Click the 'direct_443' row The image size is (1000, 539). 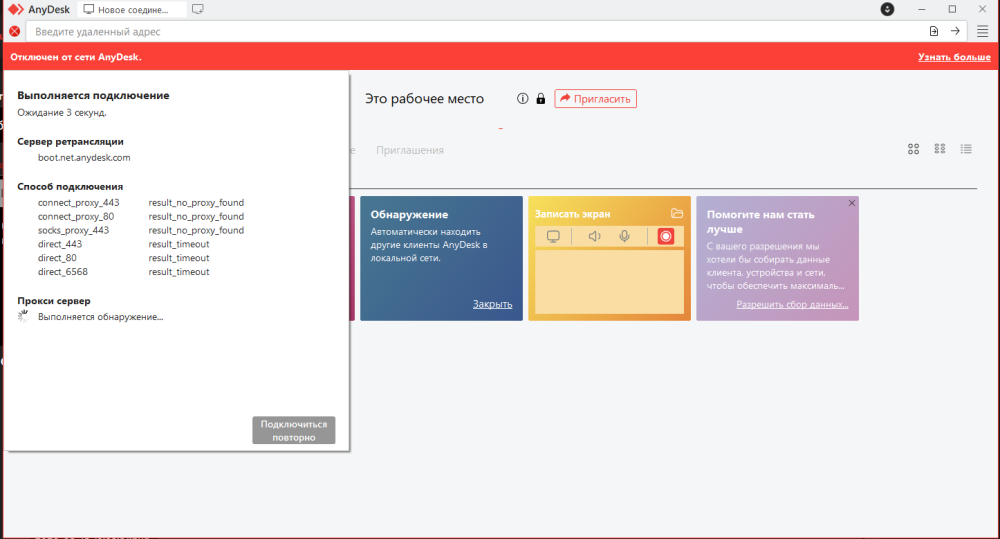click(124, 244)
